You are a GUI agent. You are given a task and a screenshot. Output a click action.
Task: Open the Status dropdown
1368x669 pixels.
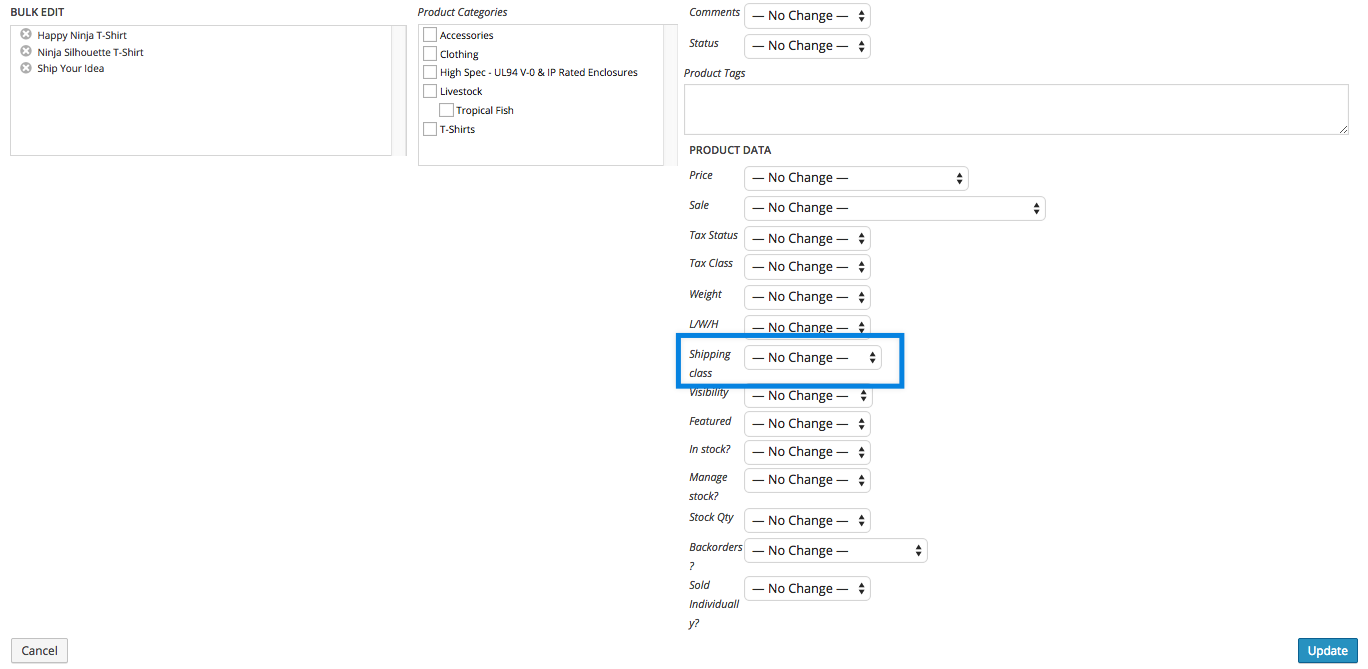coord(806,46)
